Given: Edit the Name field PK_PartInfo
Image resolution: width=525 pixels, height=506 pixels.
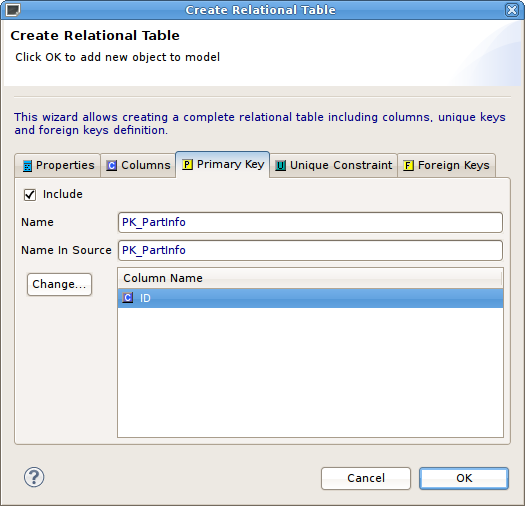Looking at the screenshot, I should [x=310, y=222].
